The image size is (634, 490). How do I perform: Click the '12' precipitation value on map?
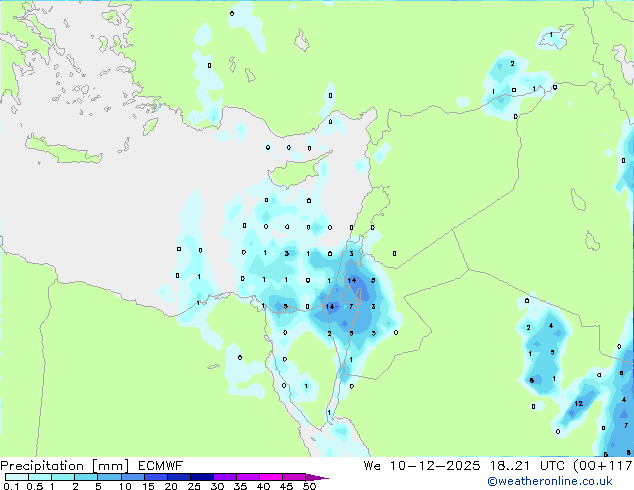(x=579, y=403)
